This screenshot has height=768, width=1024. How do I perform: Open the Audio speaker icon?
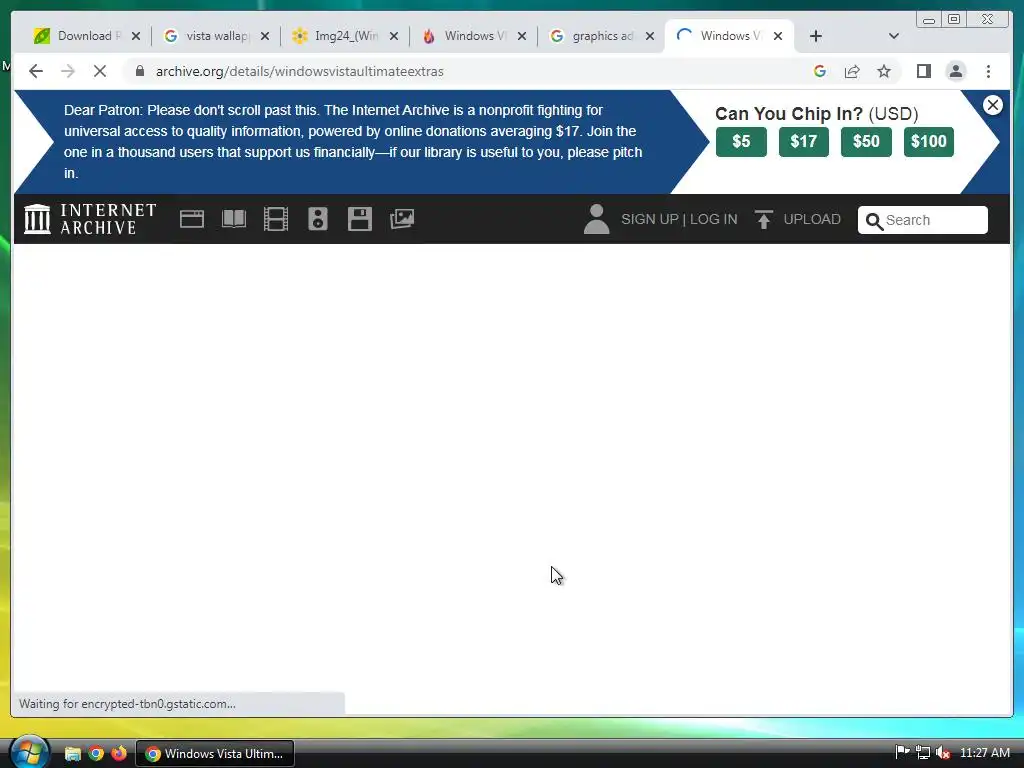pos(317,219)
